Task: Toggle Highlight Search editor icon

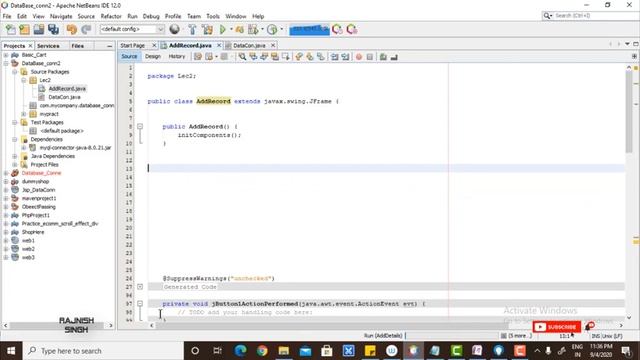Action: pos(275,57)
